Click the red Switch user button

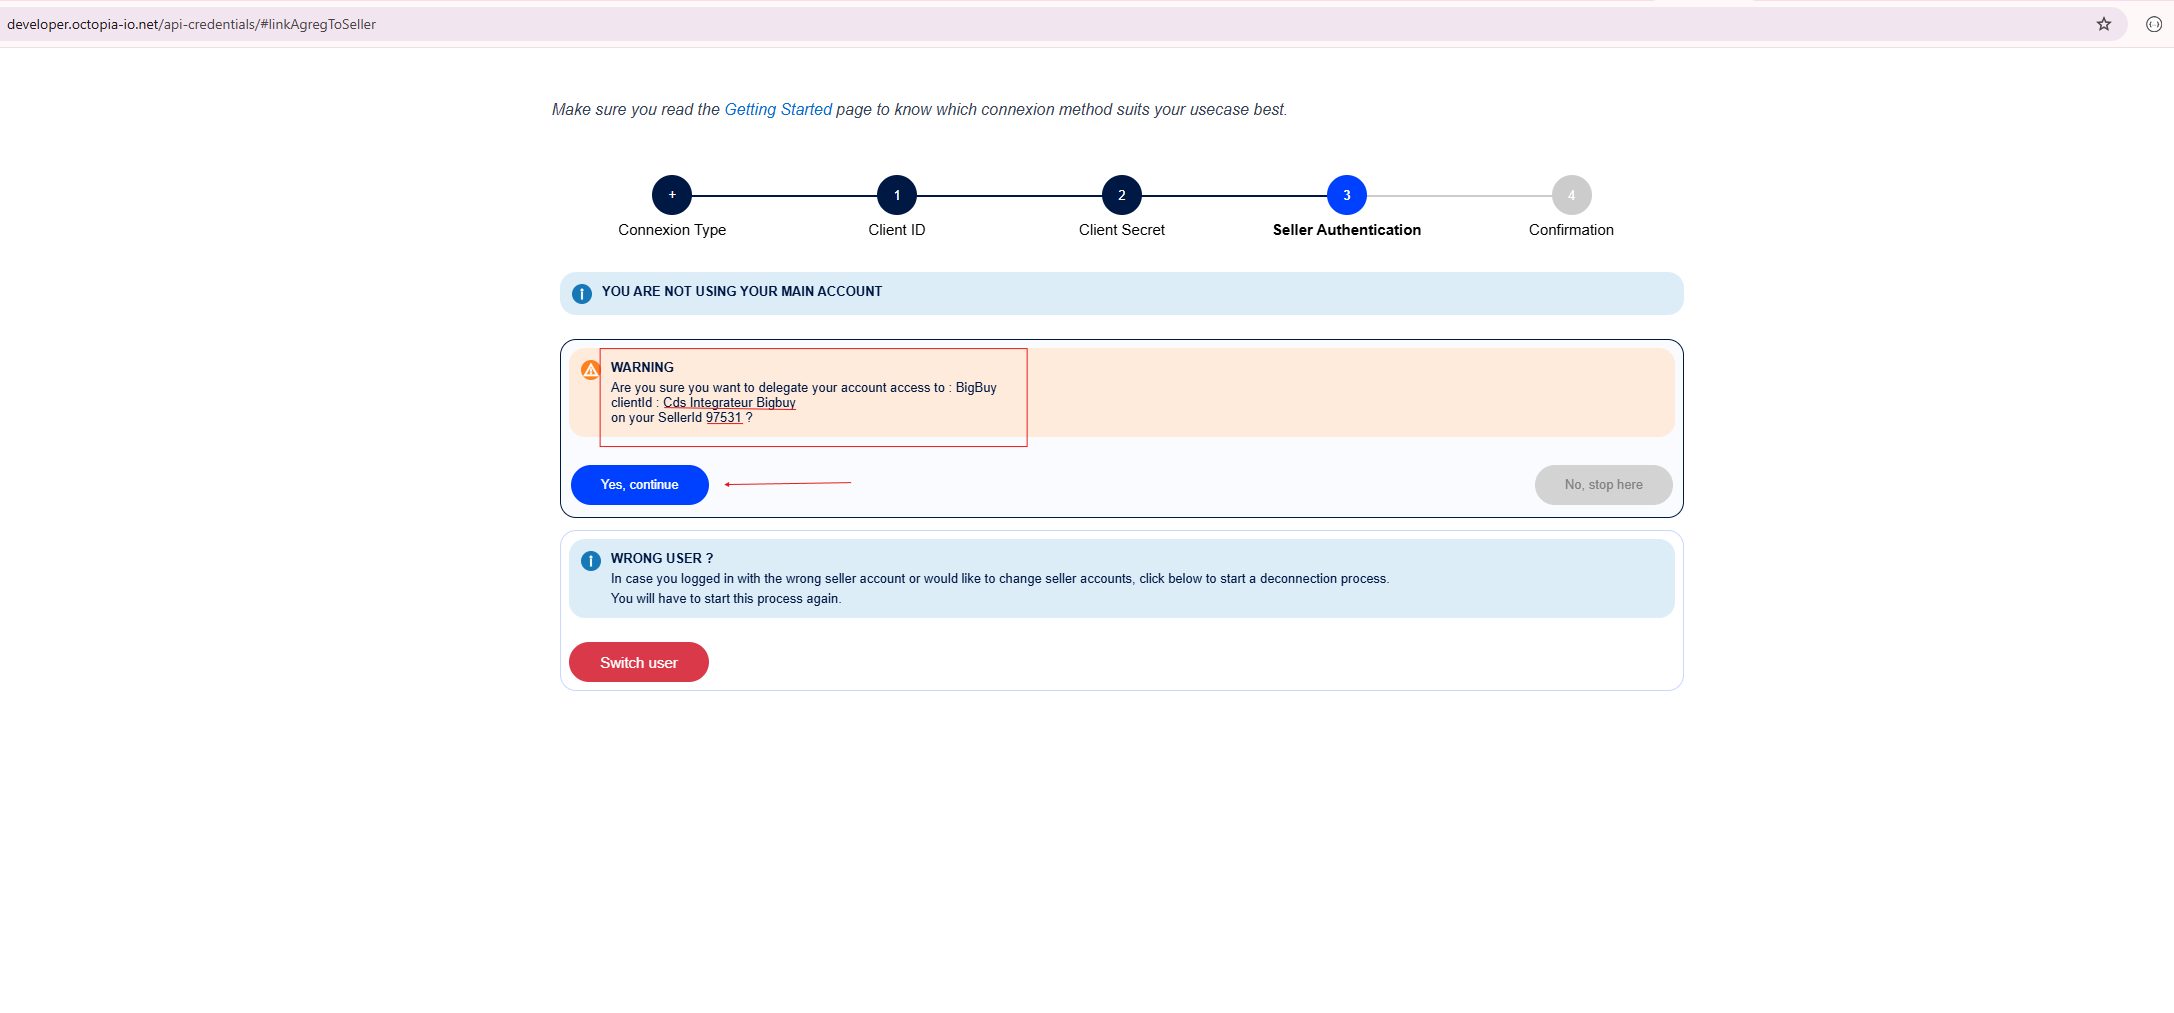click(x=638, y=662)
